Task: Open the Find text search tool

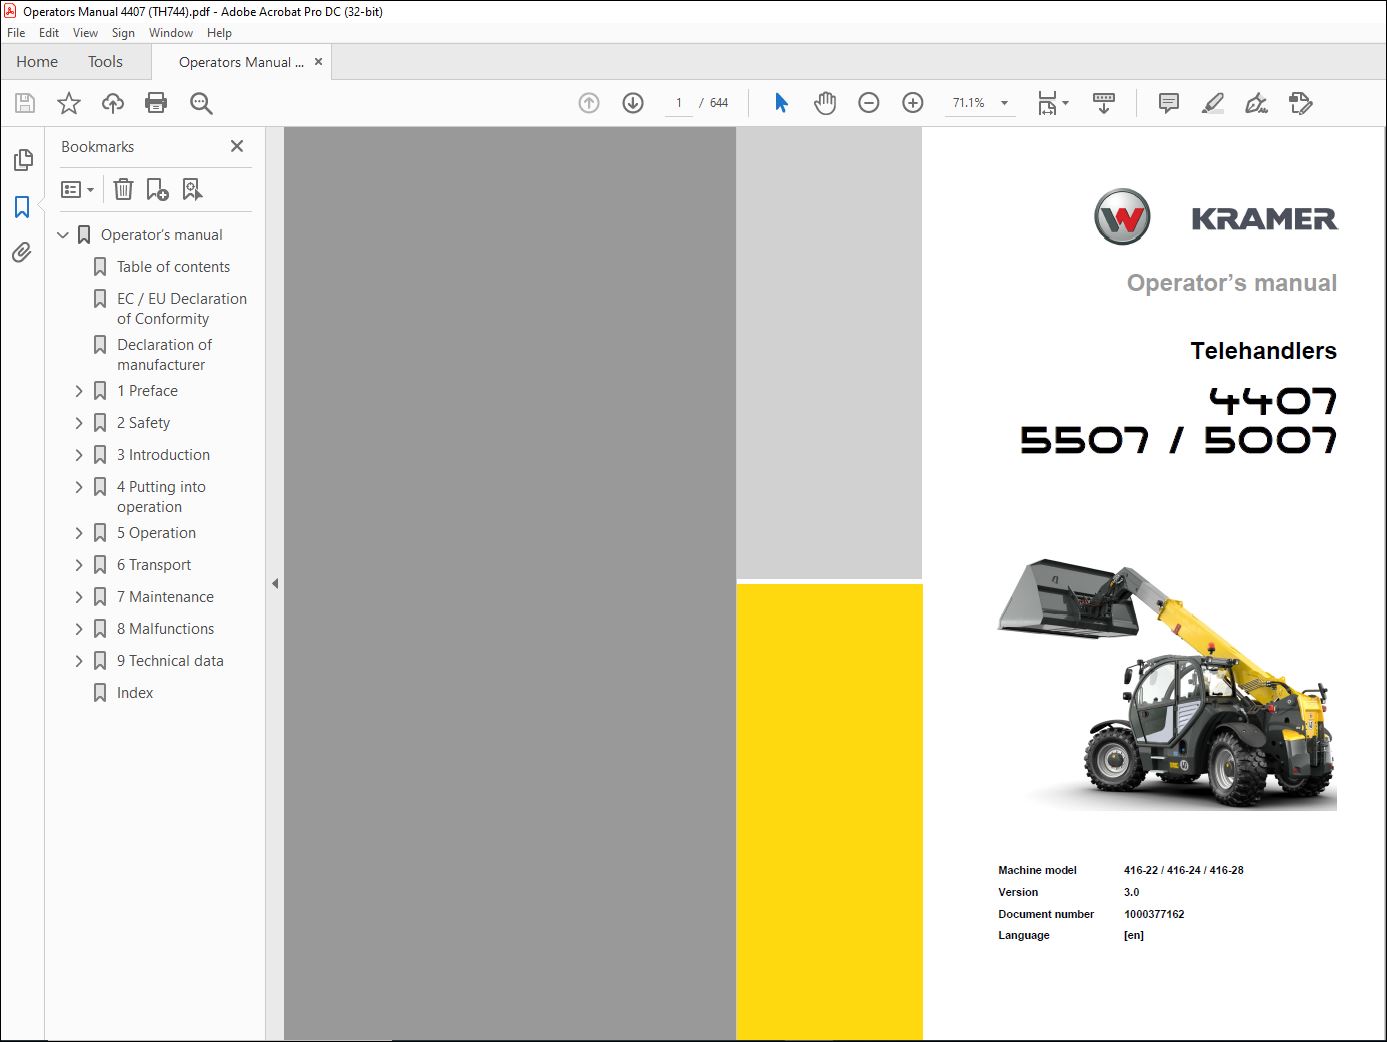Action: click(x=201, y=103)
